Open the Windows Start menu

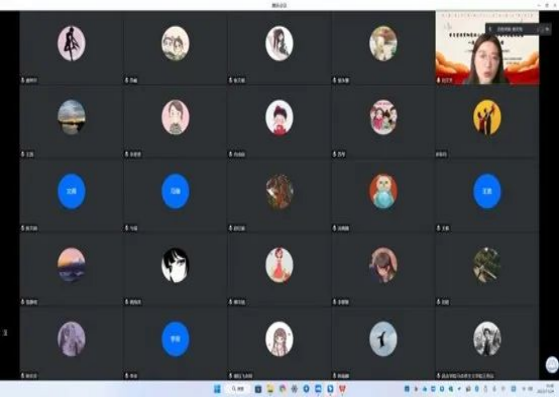tap(217, 389)
